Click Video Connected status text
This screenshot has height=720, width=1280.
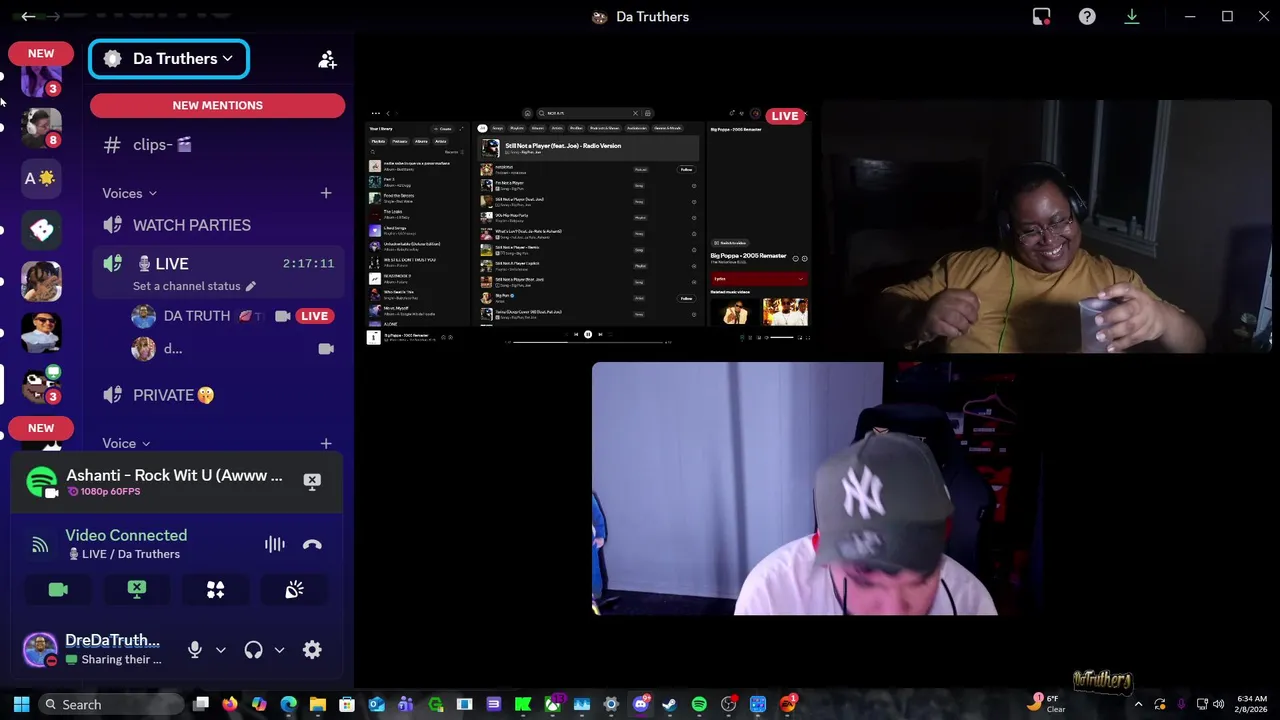(x=126, y=535)
